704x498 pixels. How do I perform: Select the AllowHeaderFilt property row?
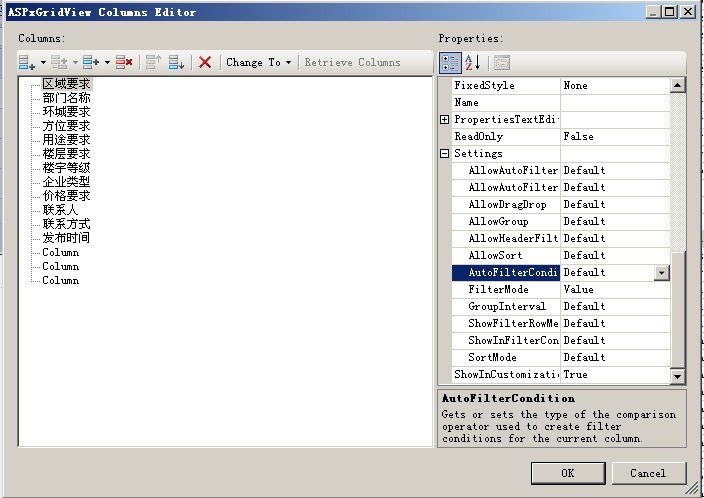(x=561, y=238)
